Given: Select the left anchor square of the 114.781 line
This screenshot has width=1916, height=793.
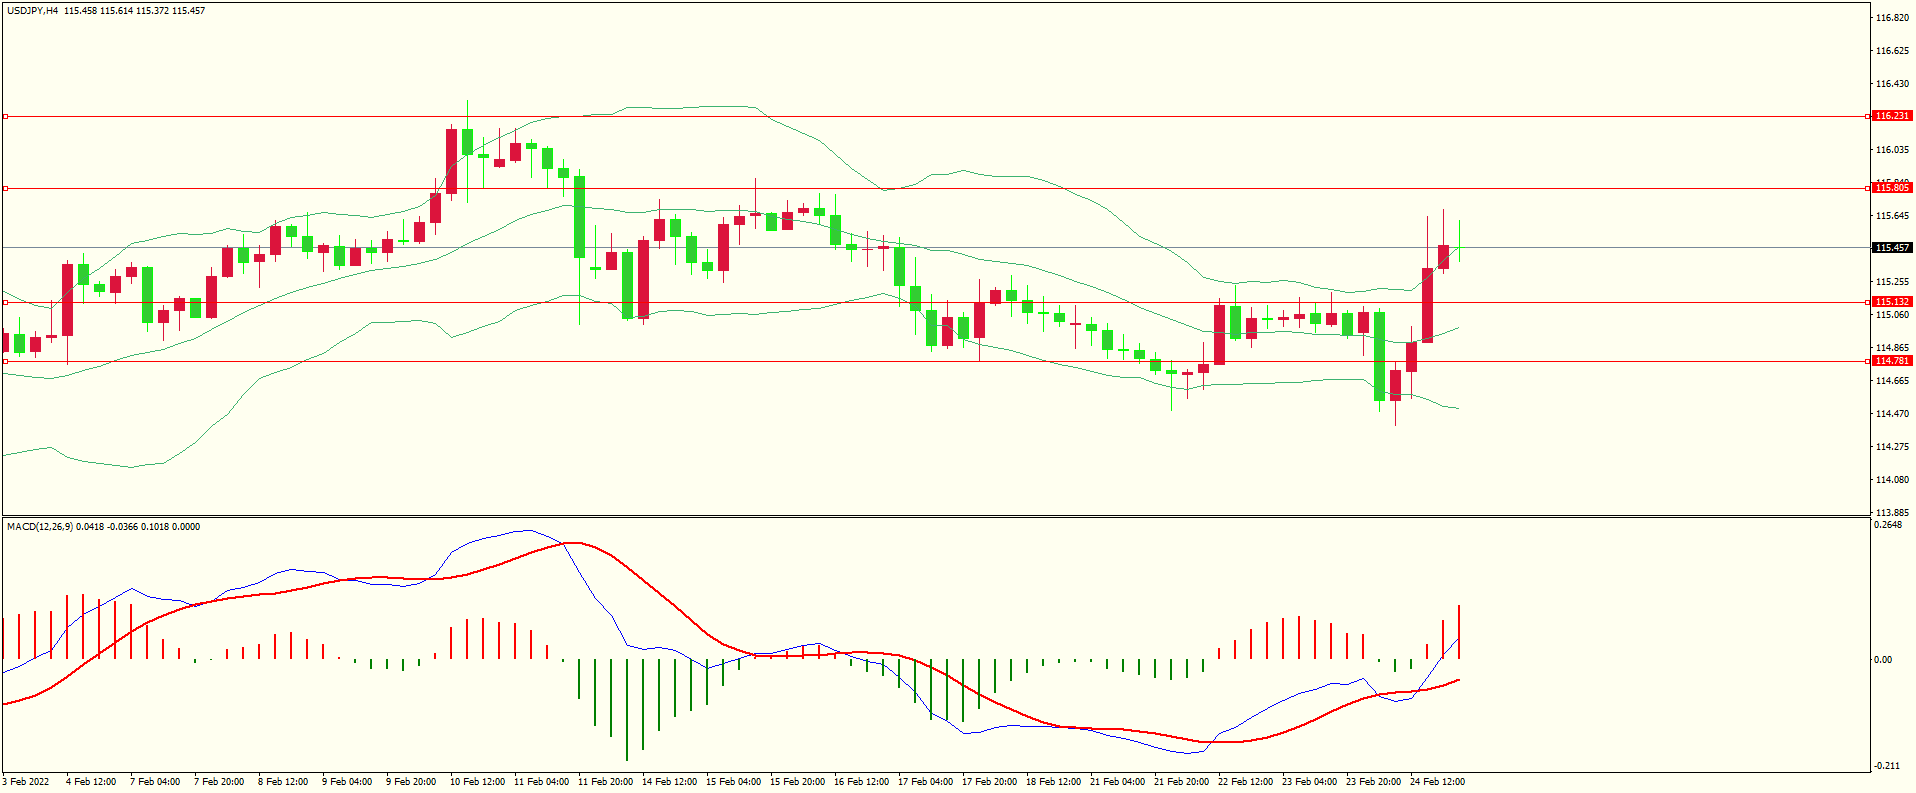Looking at the screenshot, I should point(5,361).
